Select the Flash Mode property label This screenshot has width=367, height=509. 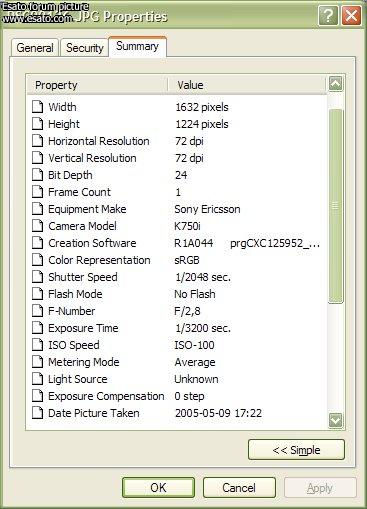75,294
